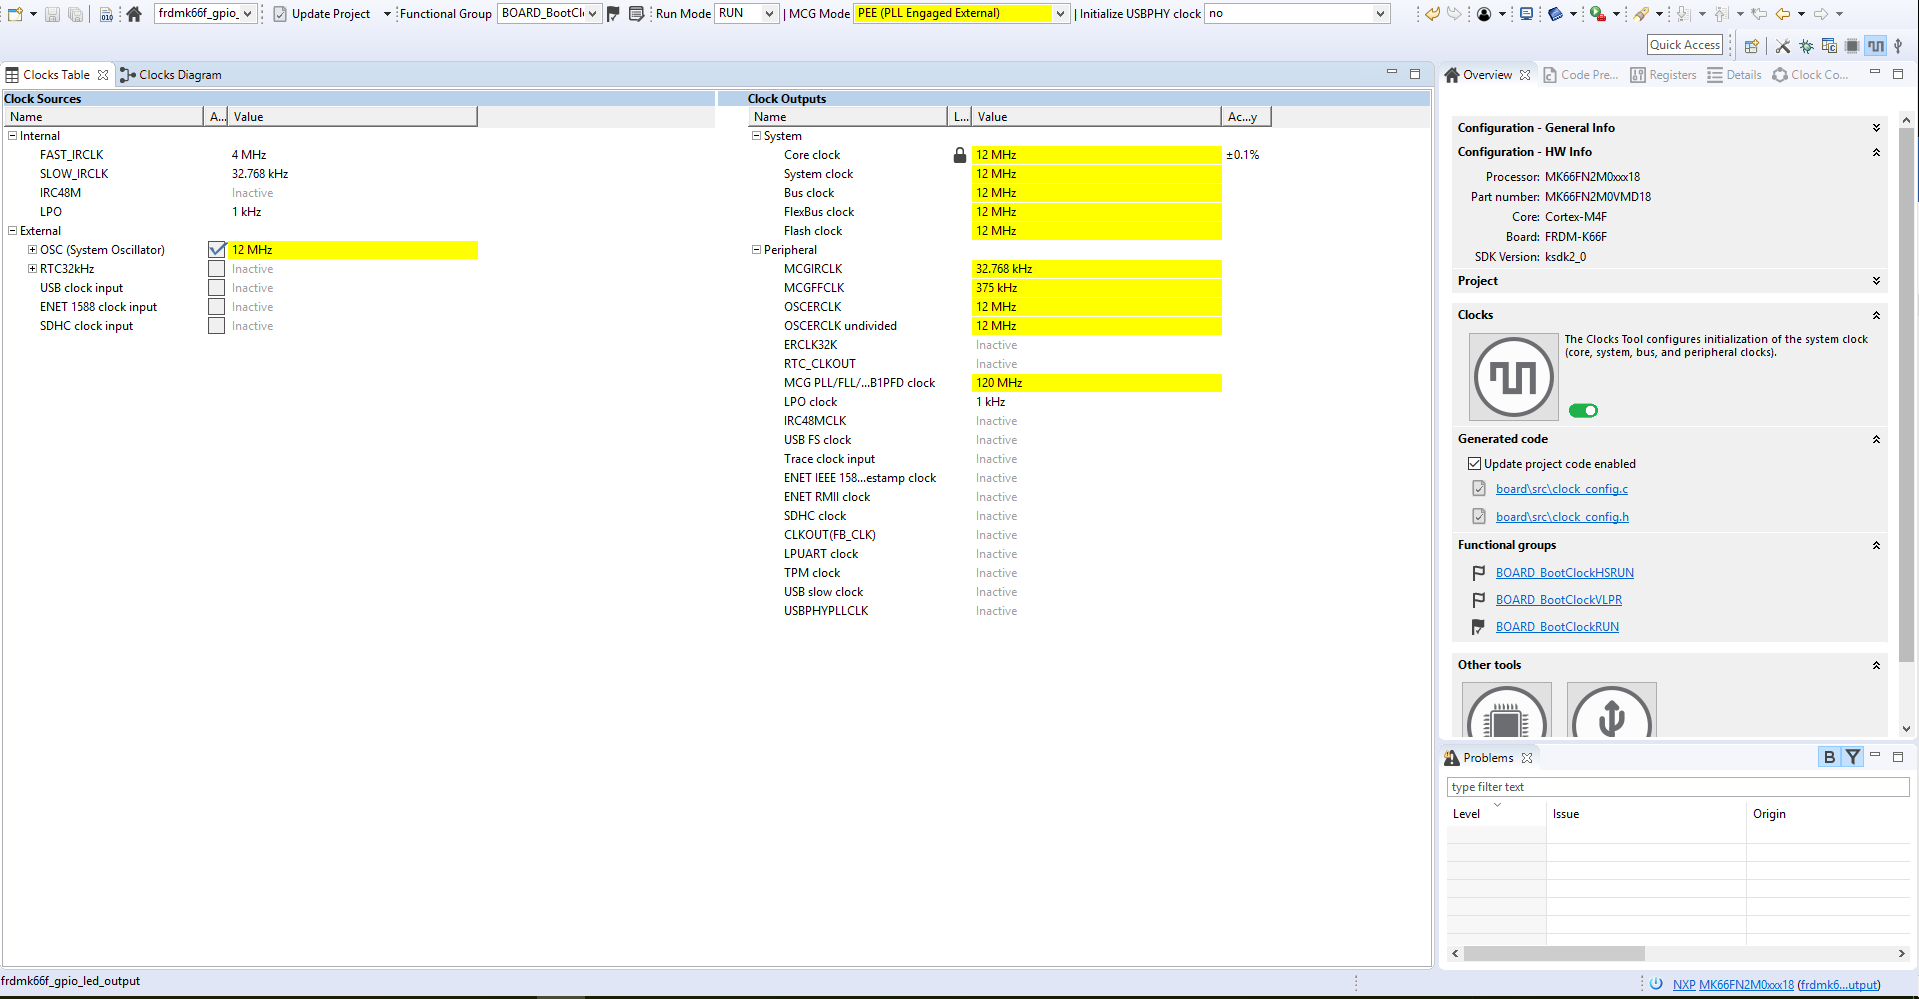Screen dimensions: 1919x999
Task: Uncheck the OSC System Oscillator checkbox
Action: pyautogui.click(x=217, y=250)
